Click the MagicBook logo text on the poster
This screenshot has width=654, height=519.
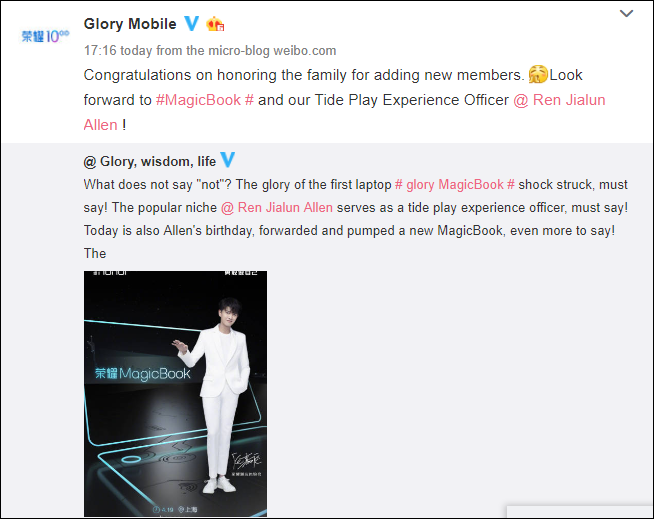(143, 374)
